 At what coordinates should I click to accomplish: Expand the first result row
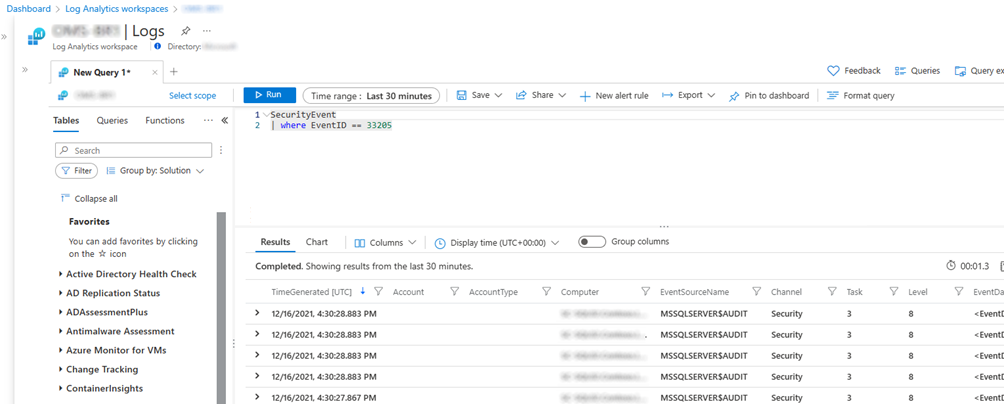pos(257,313)
